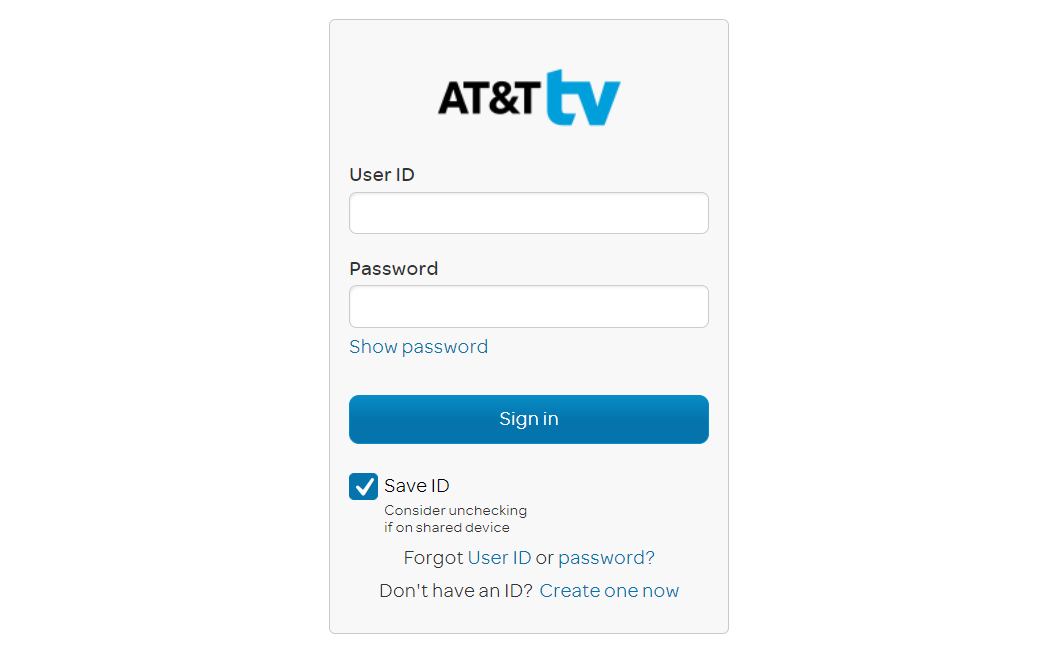Uncheck the Save ID checkbox
Image resolution: width=1053 pixels, height=653 pixels.
tap(363, 486)
